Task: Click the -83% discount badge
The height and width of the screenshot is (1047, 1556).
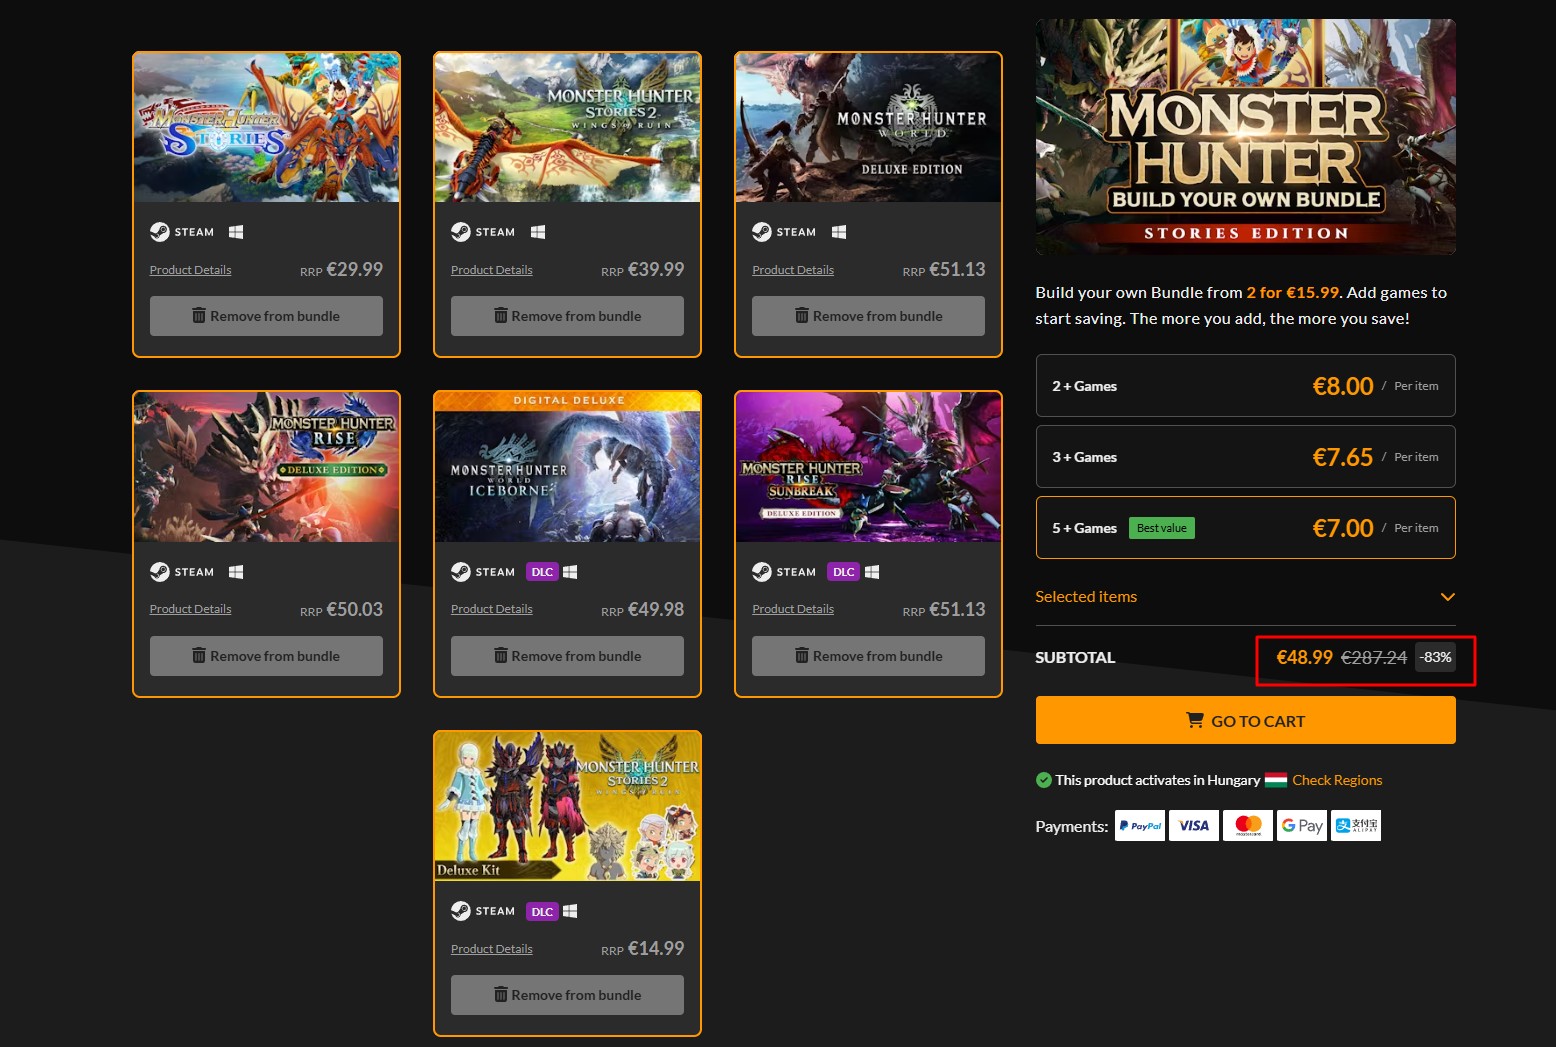Action: click(x=1436, y=657)
